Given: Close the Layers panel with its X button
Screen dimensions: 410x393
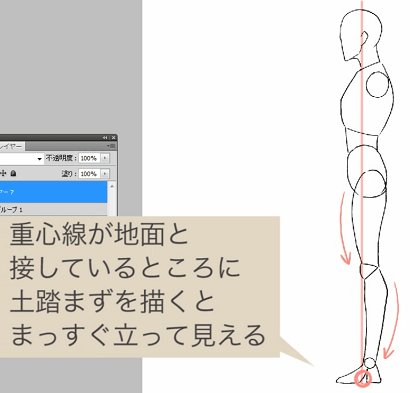Looking at the screenshot, I should coord(113,137).
